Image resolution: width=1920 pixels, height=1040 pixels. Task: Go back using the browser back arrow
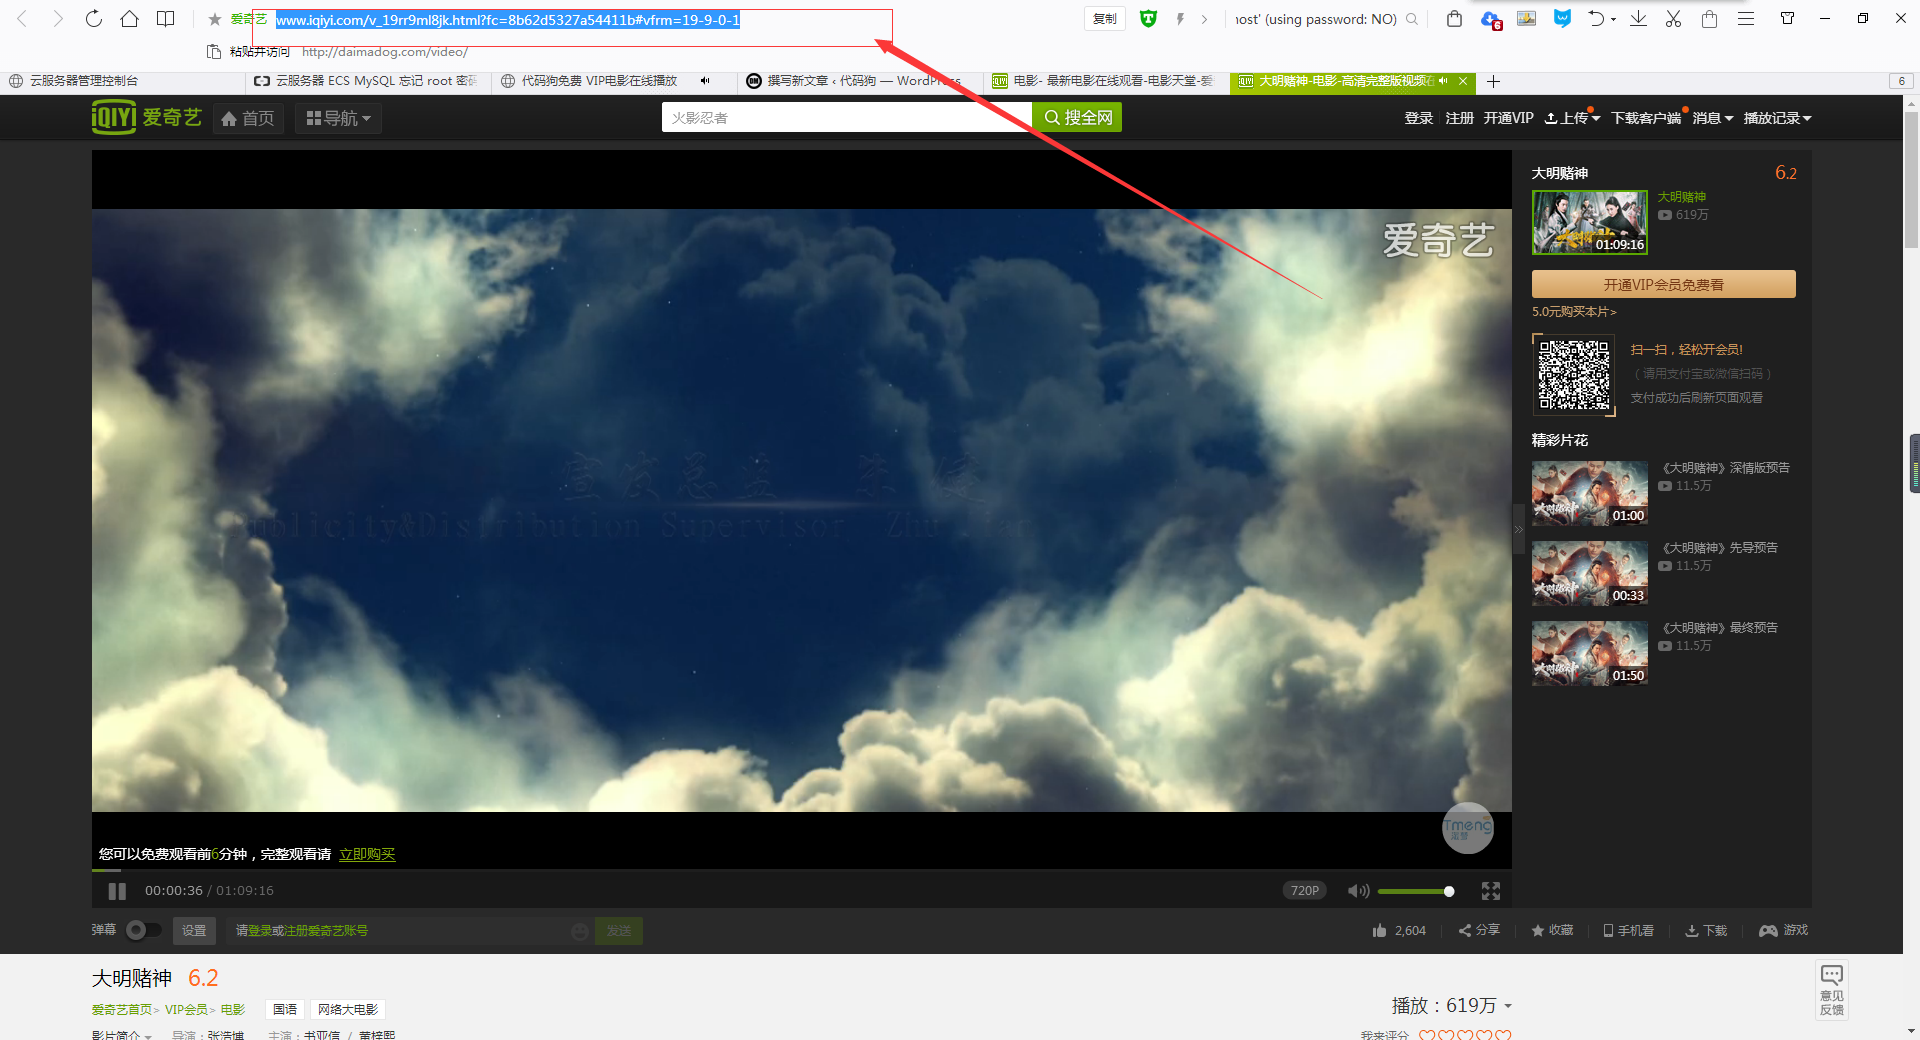[22, 19]
